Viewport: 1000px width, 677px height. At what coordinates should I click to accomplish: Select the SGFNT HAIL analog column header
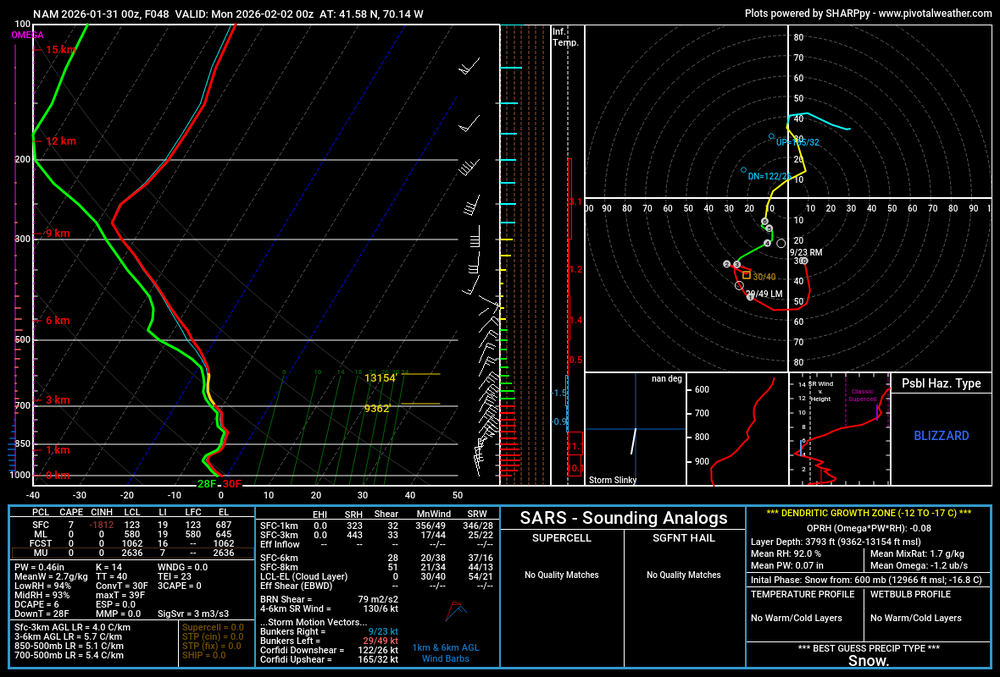pyautogui.click(x=683, y=539)
